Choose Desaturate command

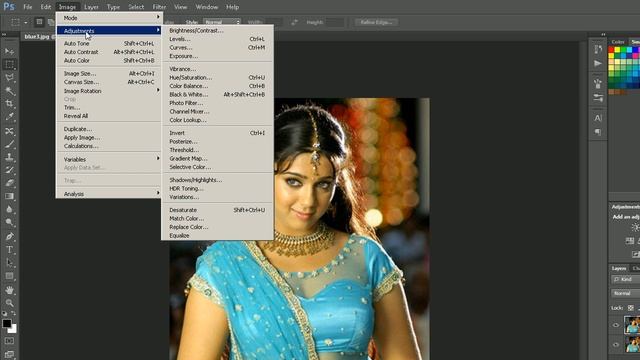tap(217, 210)
